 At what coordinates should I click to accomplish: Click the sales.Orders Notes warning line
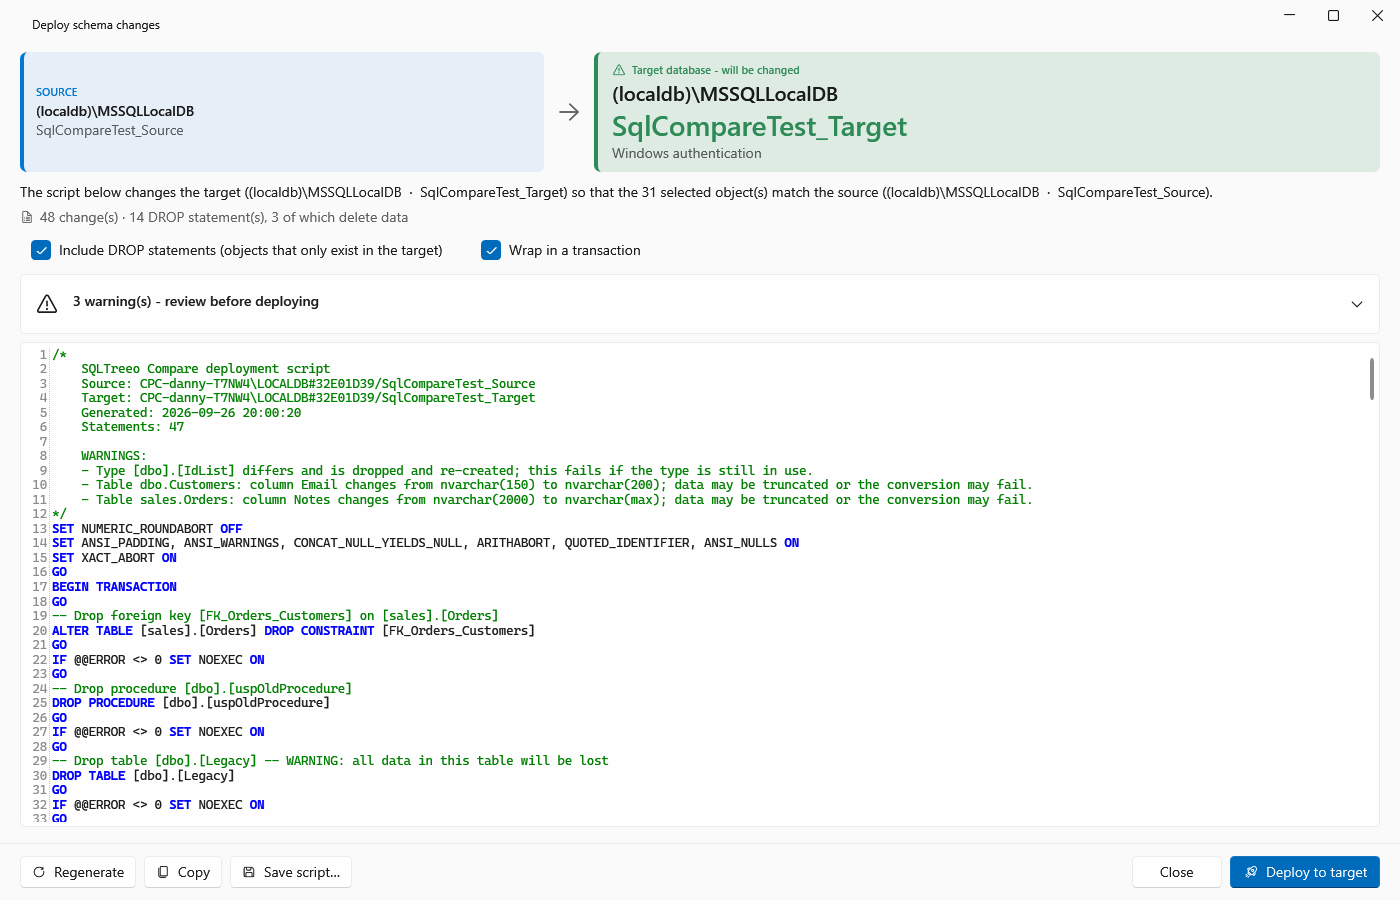click(557, 500)
